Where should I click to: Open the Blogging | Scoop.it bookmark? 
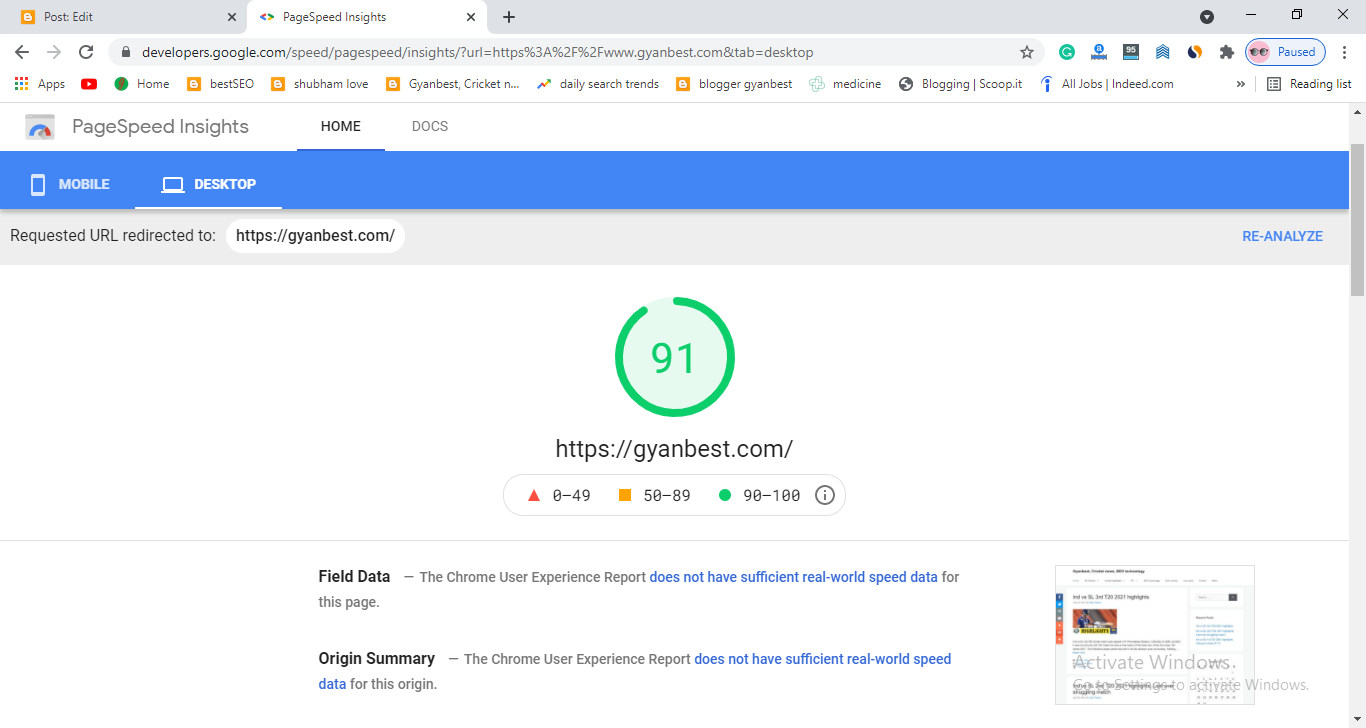pos(960,84)
